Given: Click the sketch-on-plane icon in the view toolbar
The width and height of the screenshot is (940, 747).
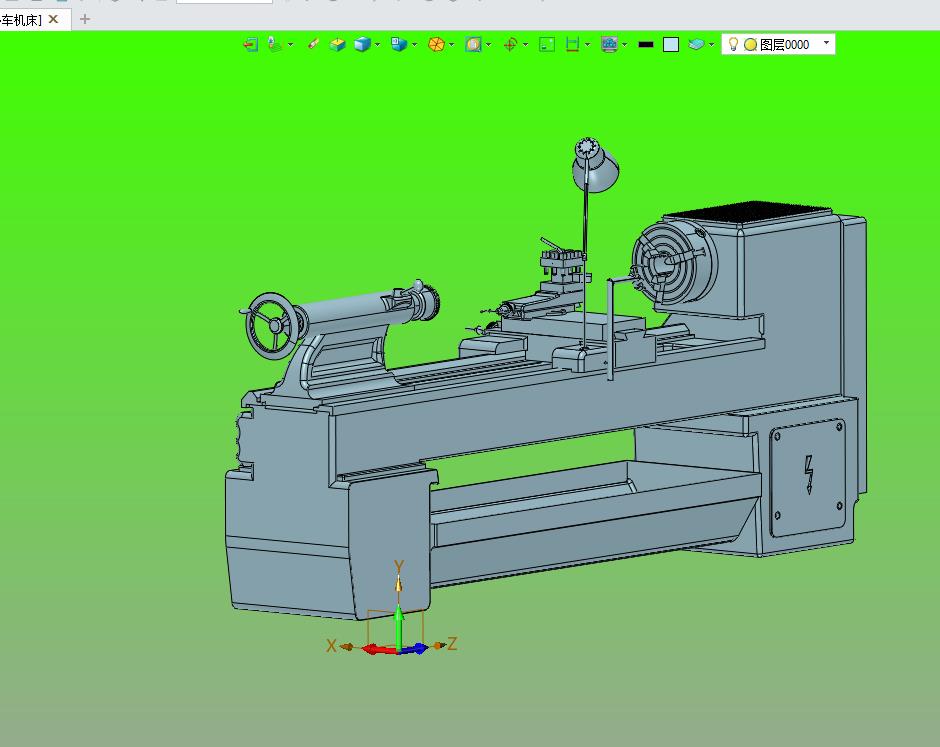Looking at the screenshot, I should click(x=275, y=44).
